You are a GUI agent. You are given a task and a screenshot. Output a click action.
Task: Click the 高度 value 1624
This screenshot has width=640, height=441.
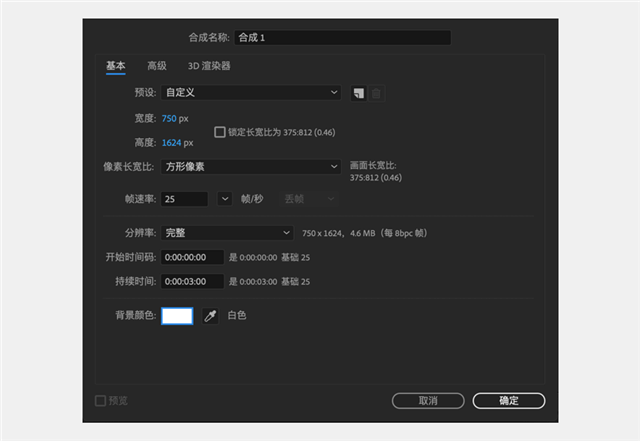point(170,142)
